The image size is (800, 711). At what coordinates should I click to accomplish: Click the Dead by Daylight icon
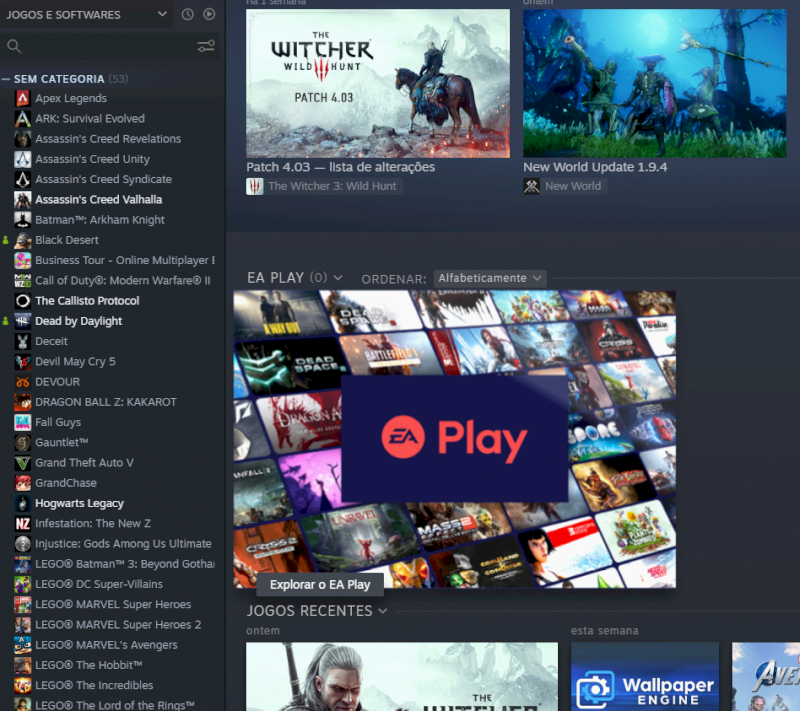[22, 321]
